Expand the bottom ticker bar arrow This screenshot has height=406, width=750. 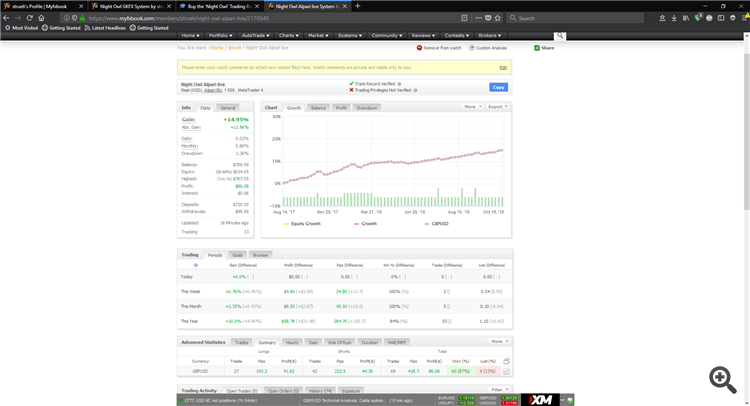coord(562,400)
